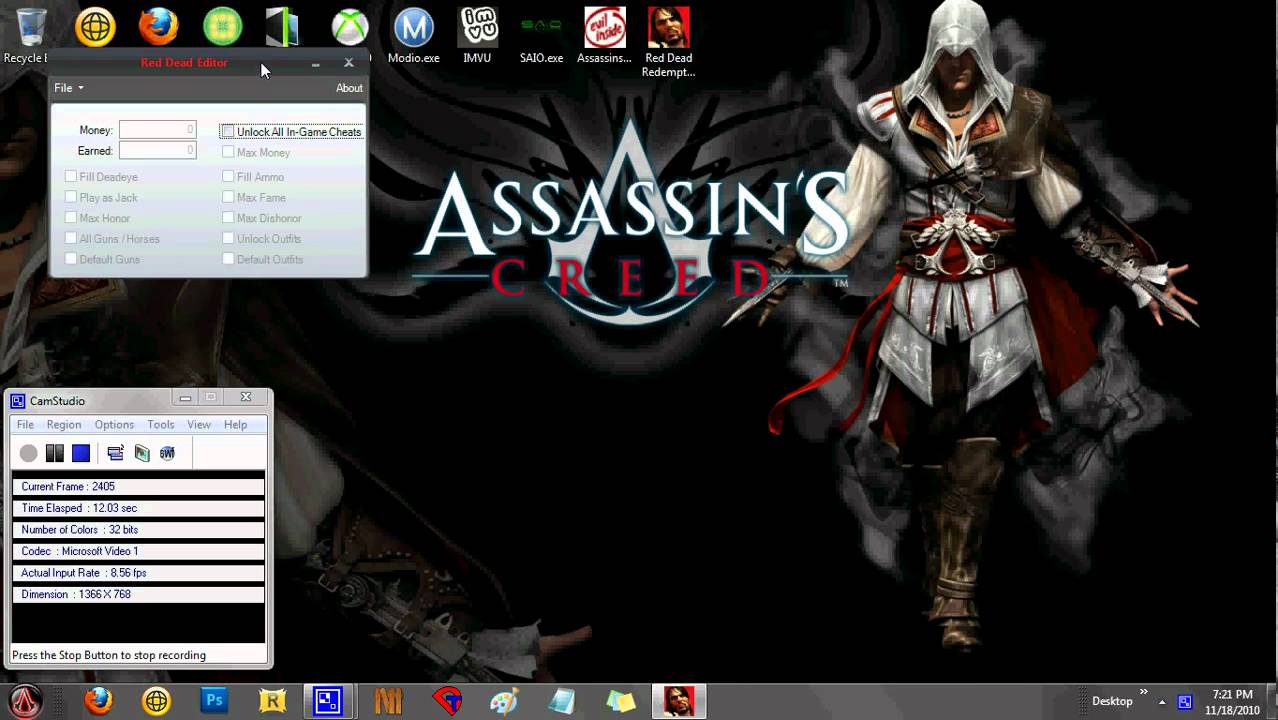Click the SWF producer toolbar icon
Viewport: 1278px width, 720px height.
pos(167,453)
